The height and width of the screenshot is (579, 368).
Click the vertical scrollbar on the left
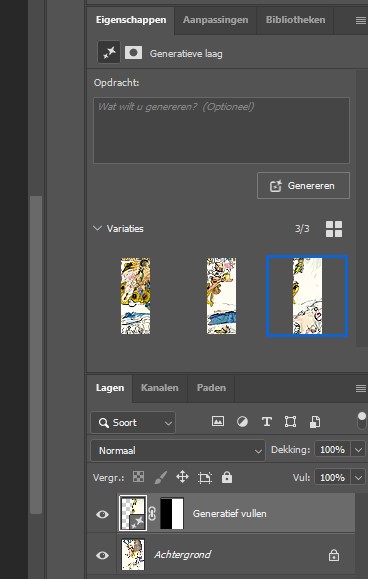(36, 354)
